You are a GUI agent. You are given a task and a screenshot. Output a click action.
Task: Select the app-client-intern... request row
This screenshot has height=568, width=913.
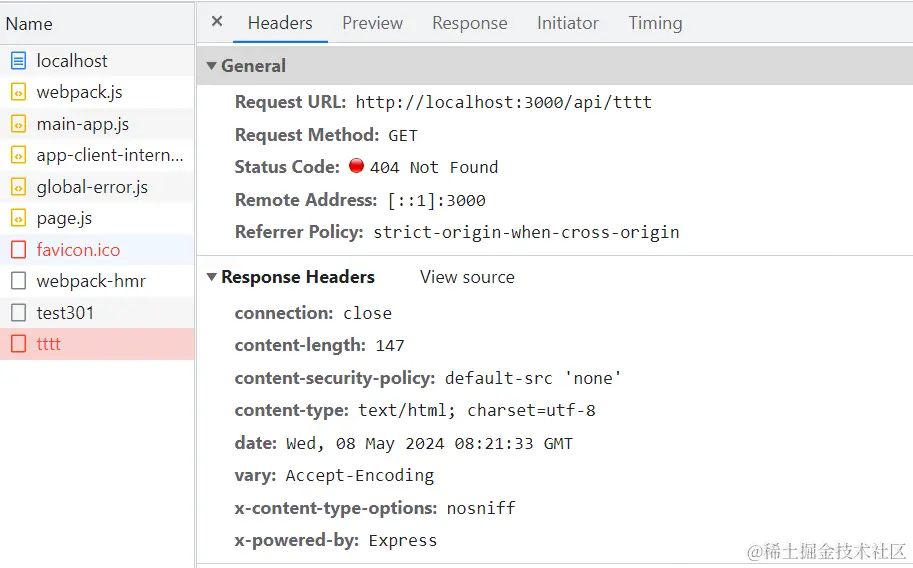coord(110,155)
